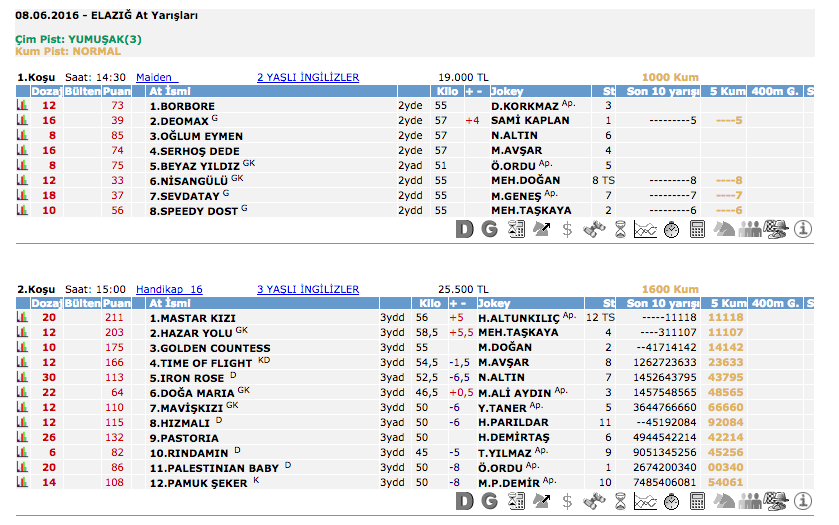Click the D icon under race 1
839x525 pixels.
coord(464,230)
